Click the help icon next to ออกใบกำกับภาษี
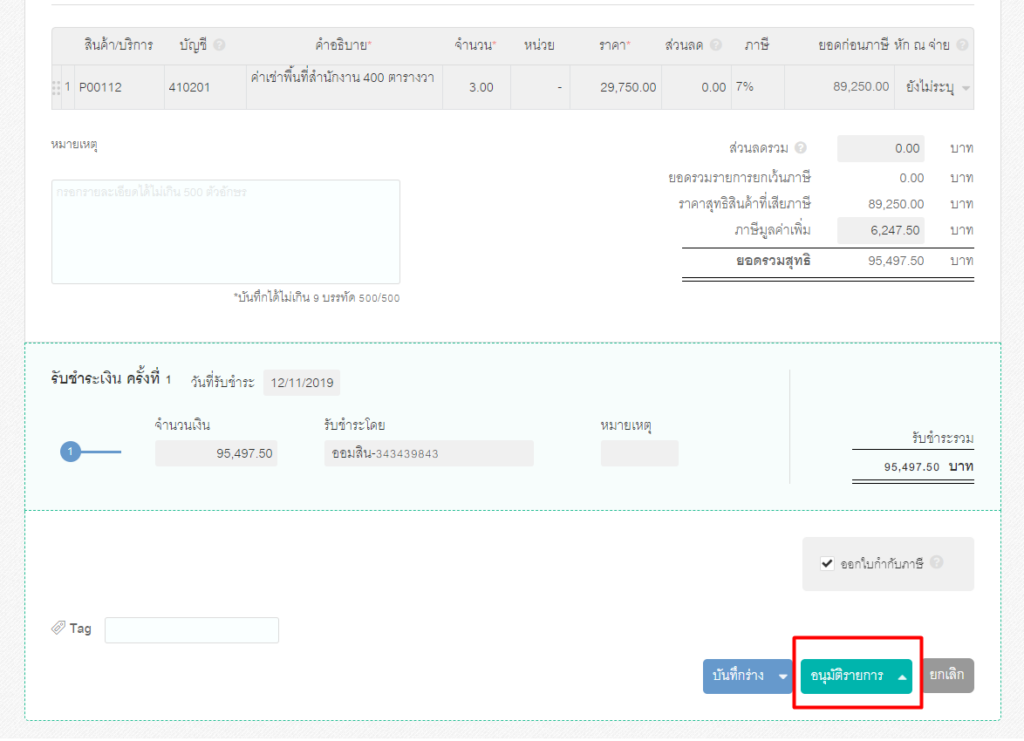 pos(936,563)
